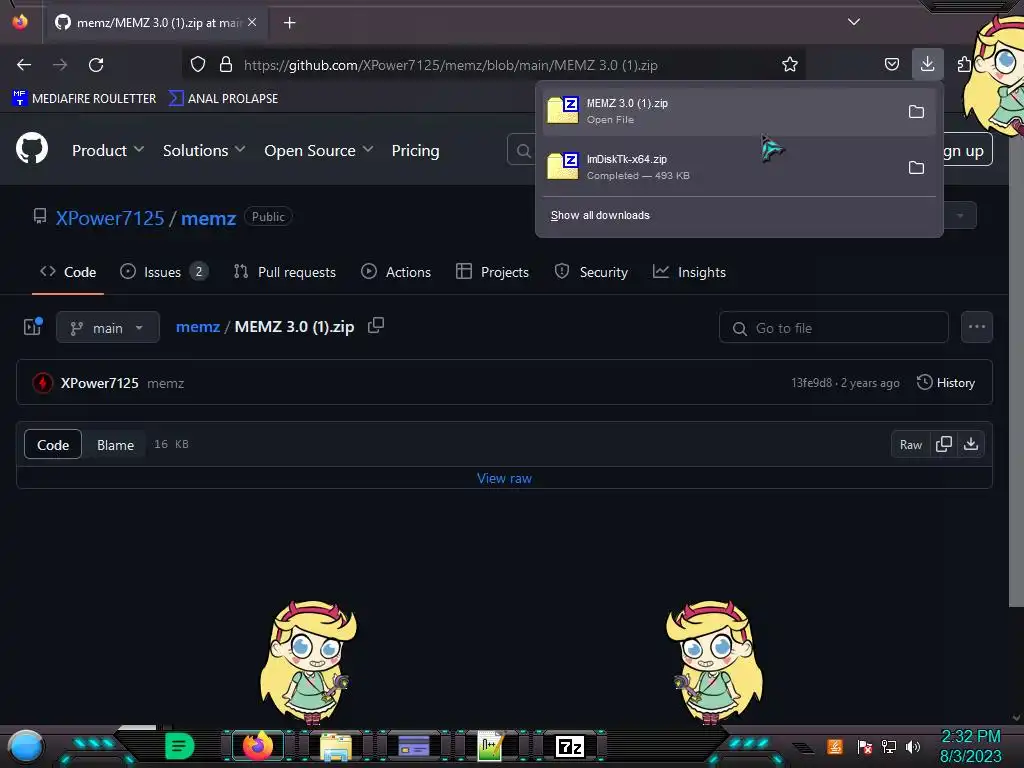The width and height of the screenshot is (1024, 768).
Task: Switch to the Actions tab
Action: 396,272
